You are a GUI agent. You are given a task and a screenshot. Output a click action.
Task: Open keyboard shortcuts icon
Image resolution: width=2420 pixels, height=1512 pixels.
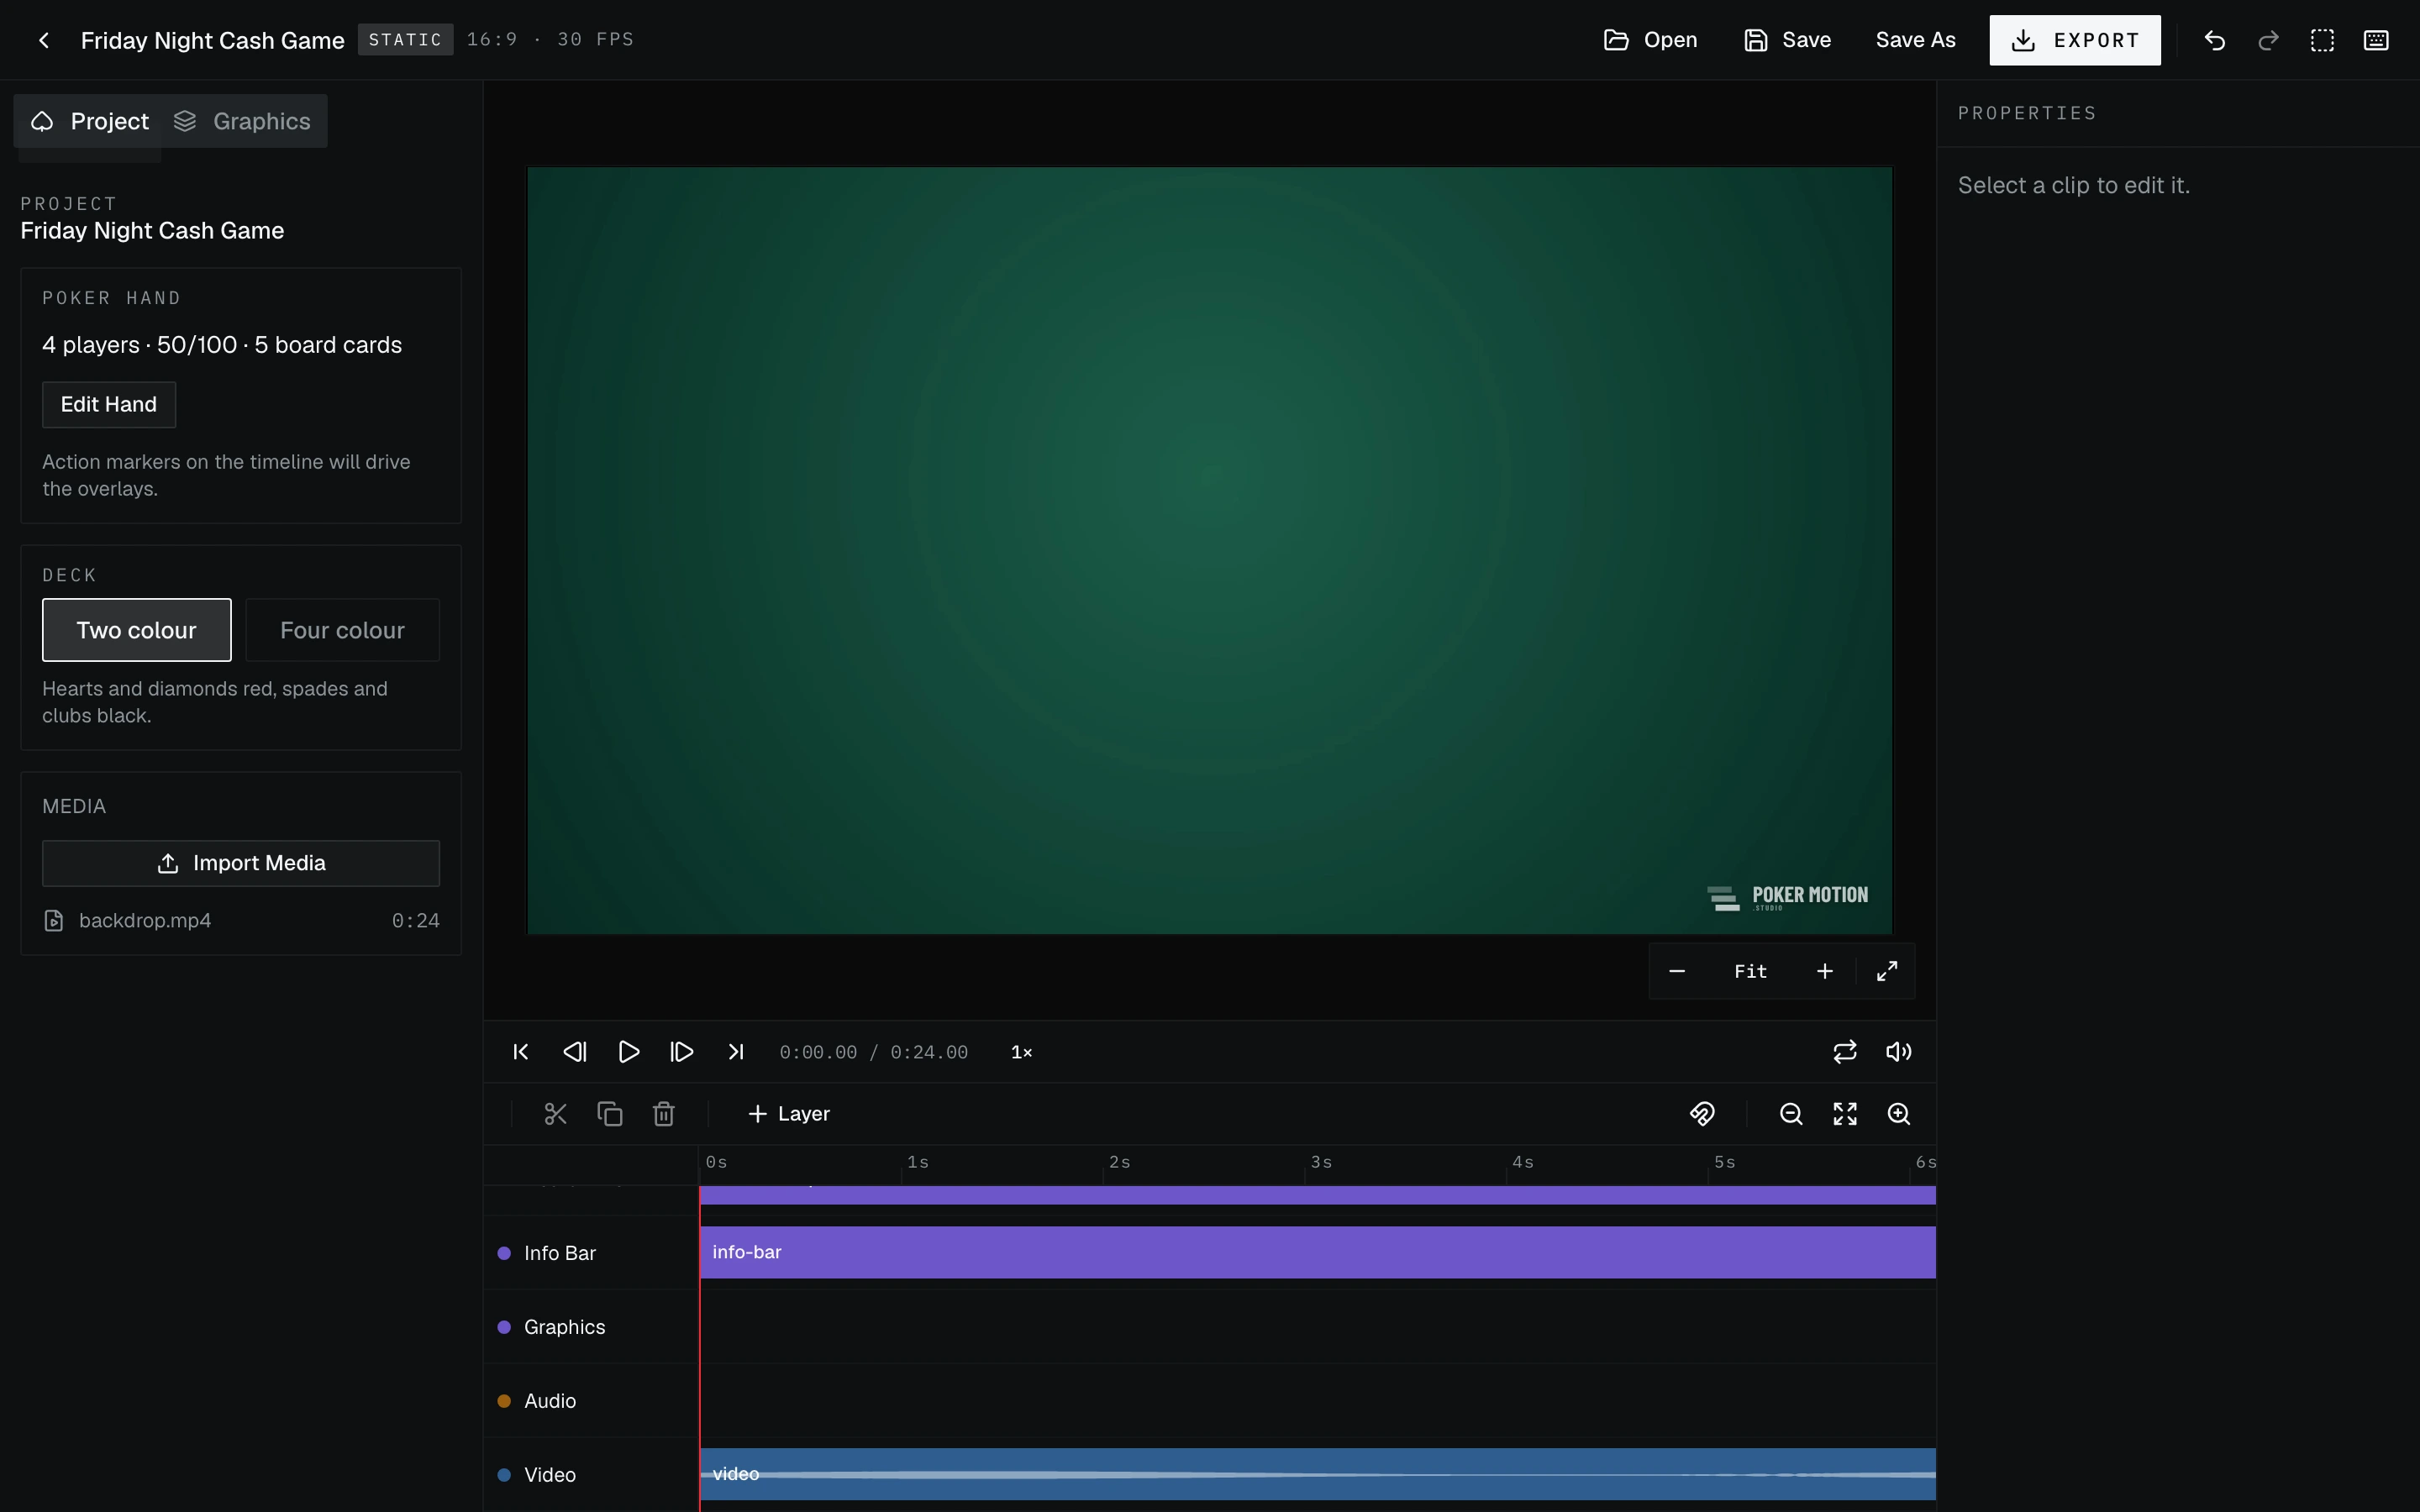(x=2376, y=40)
